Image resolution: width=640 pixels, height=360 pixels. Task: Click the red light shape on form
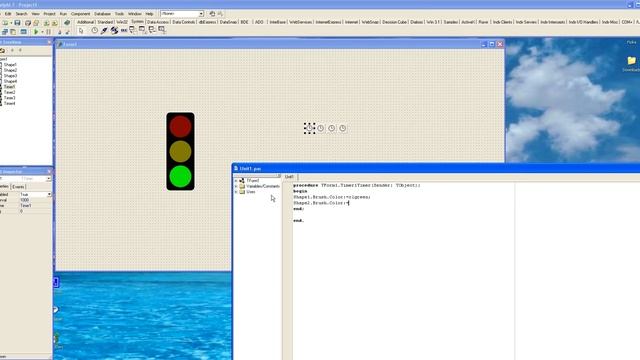pos(180,127)
